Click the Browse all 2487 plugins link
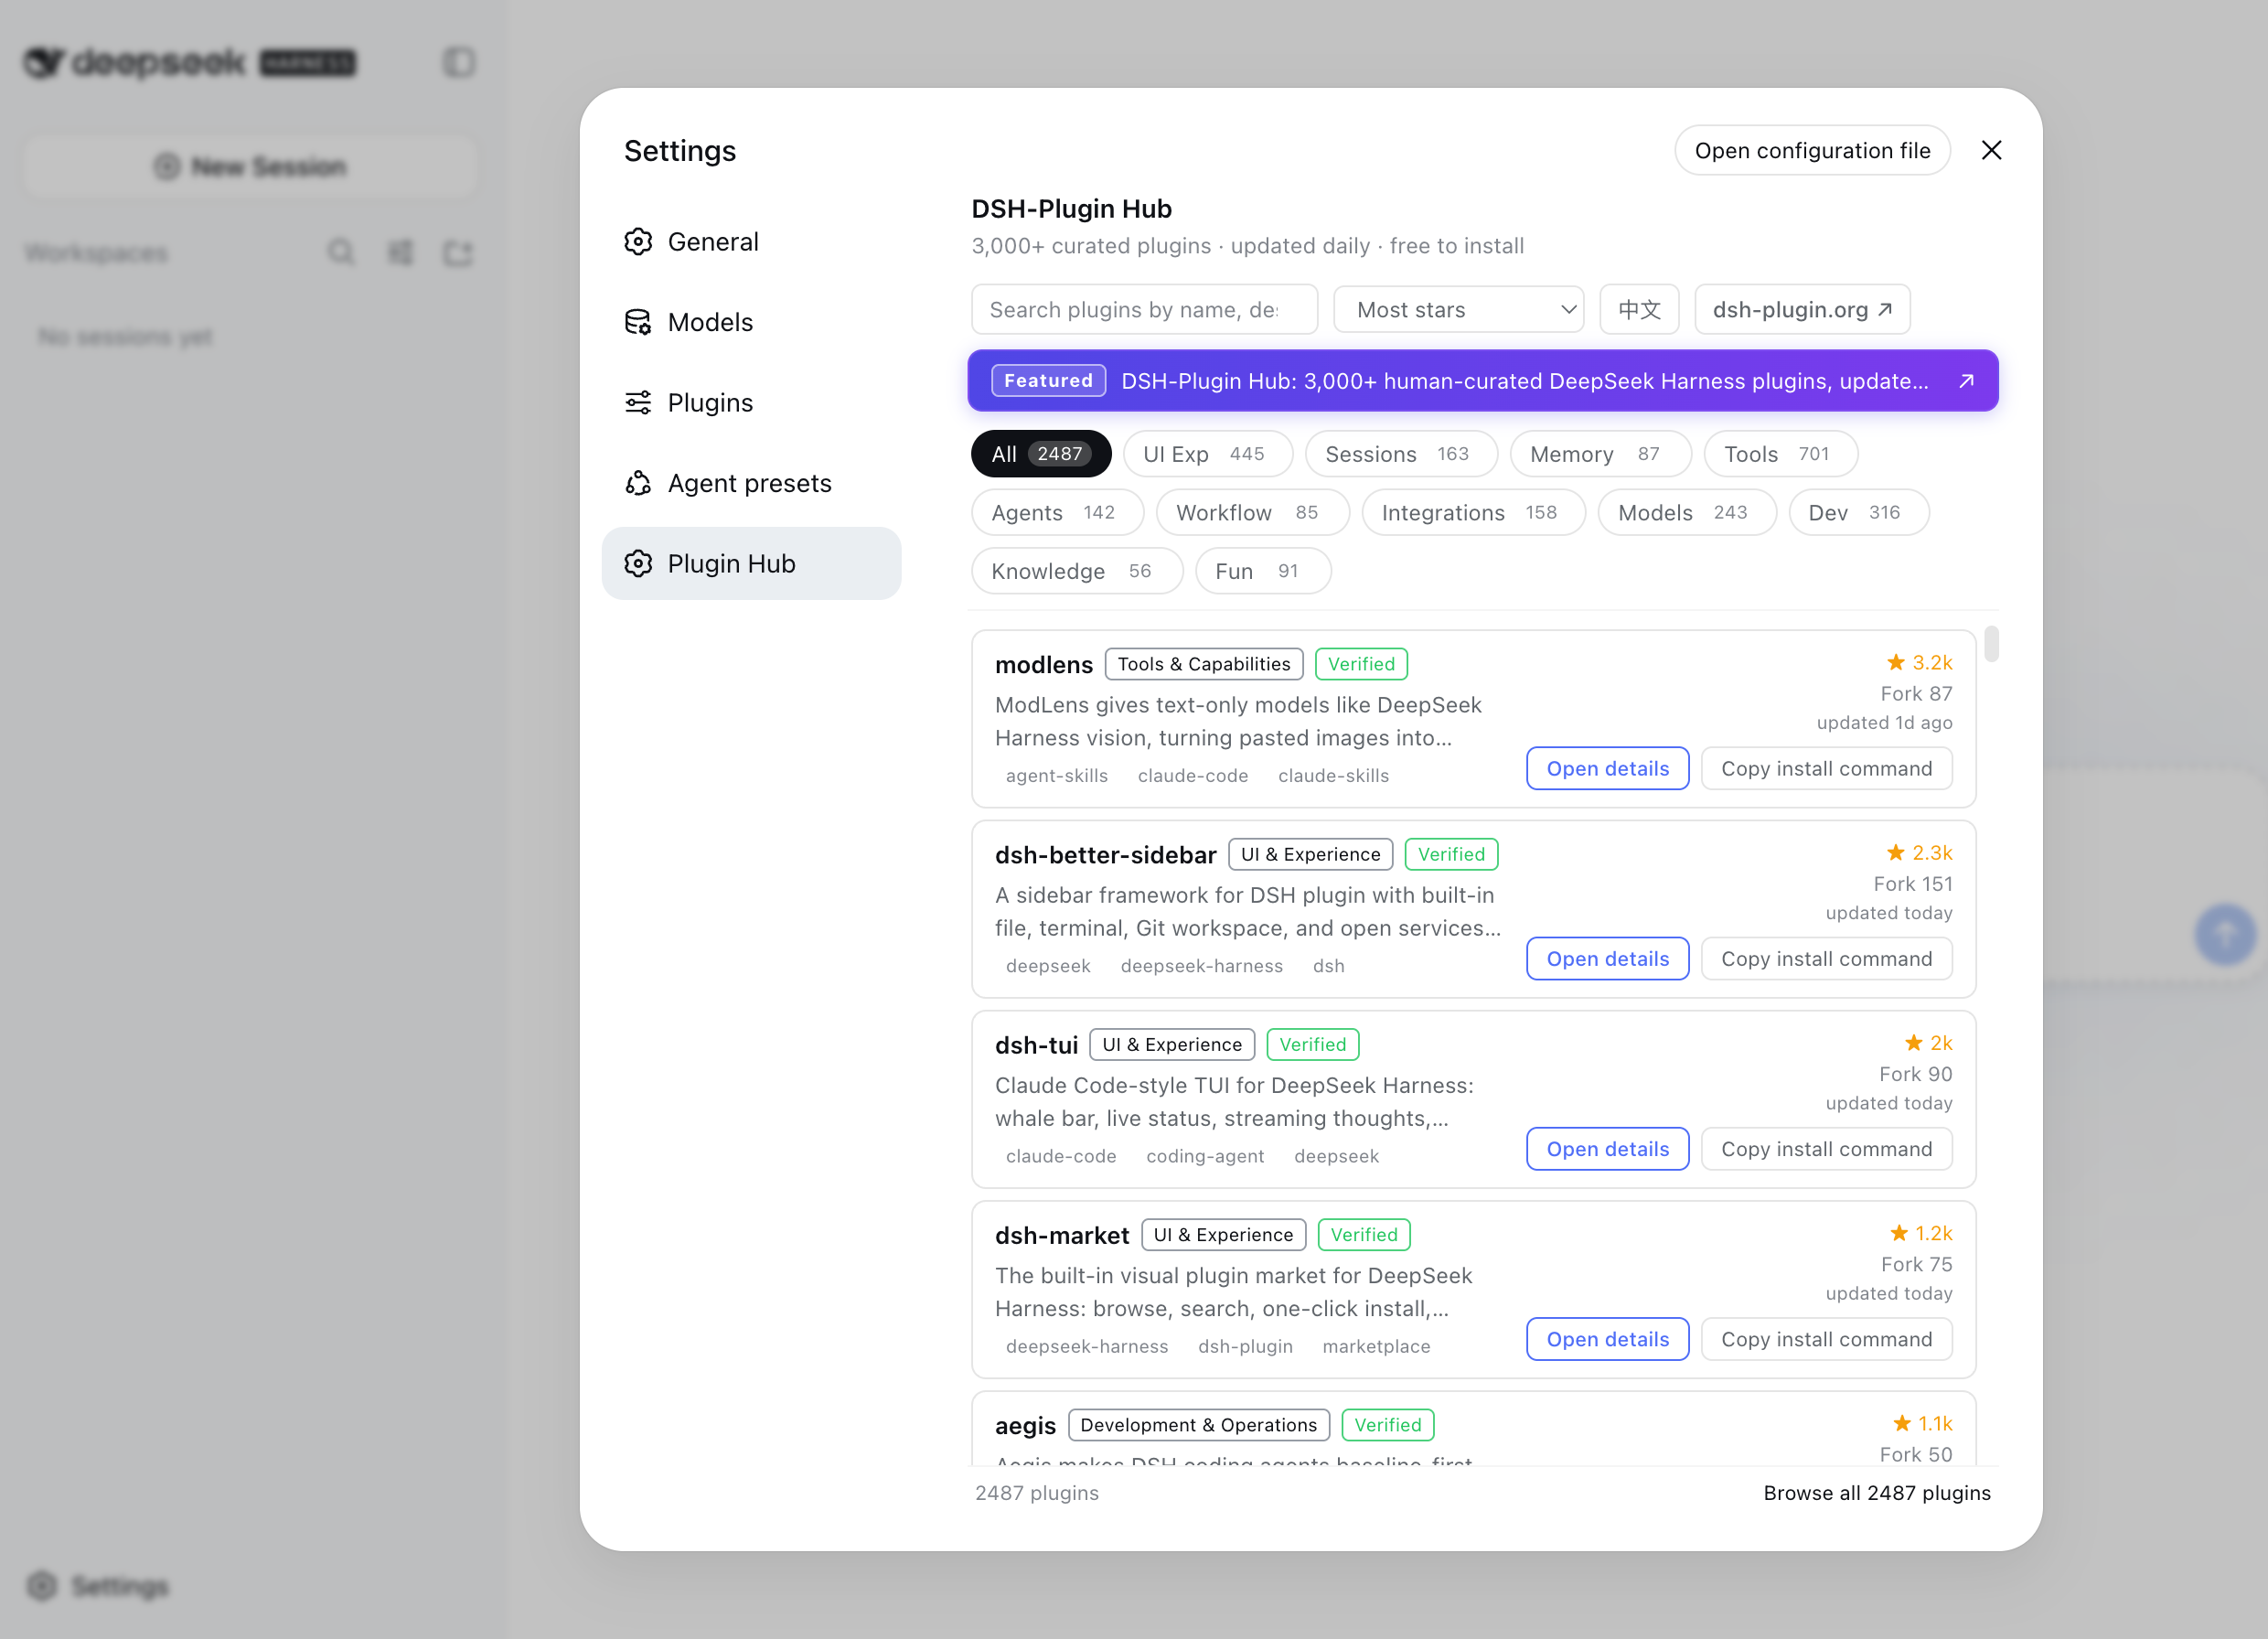This screenshot has width=2268, height=1639. pos(1876,1492)
